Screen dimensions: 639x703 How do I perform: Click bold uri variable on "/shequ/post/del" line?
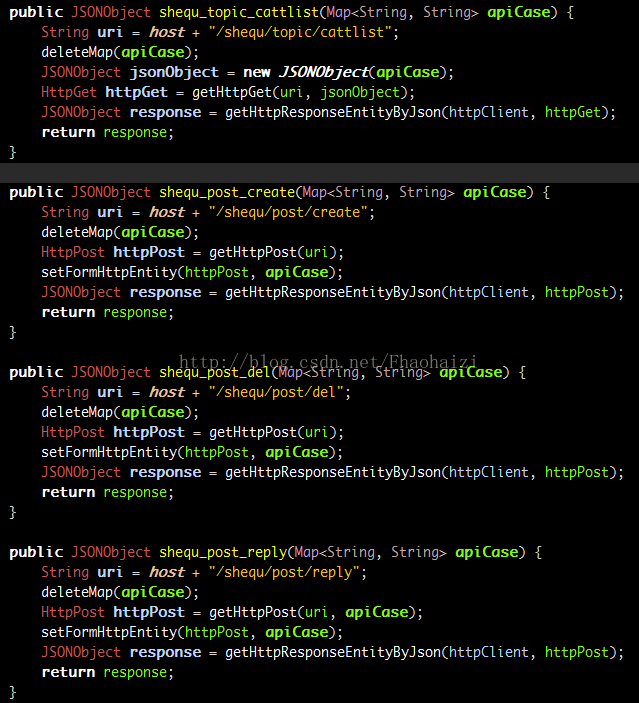pyautogui.click(x=110, y=392)
